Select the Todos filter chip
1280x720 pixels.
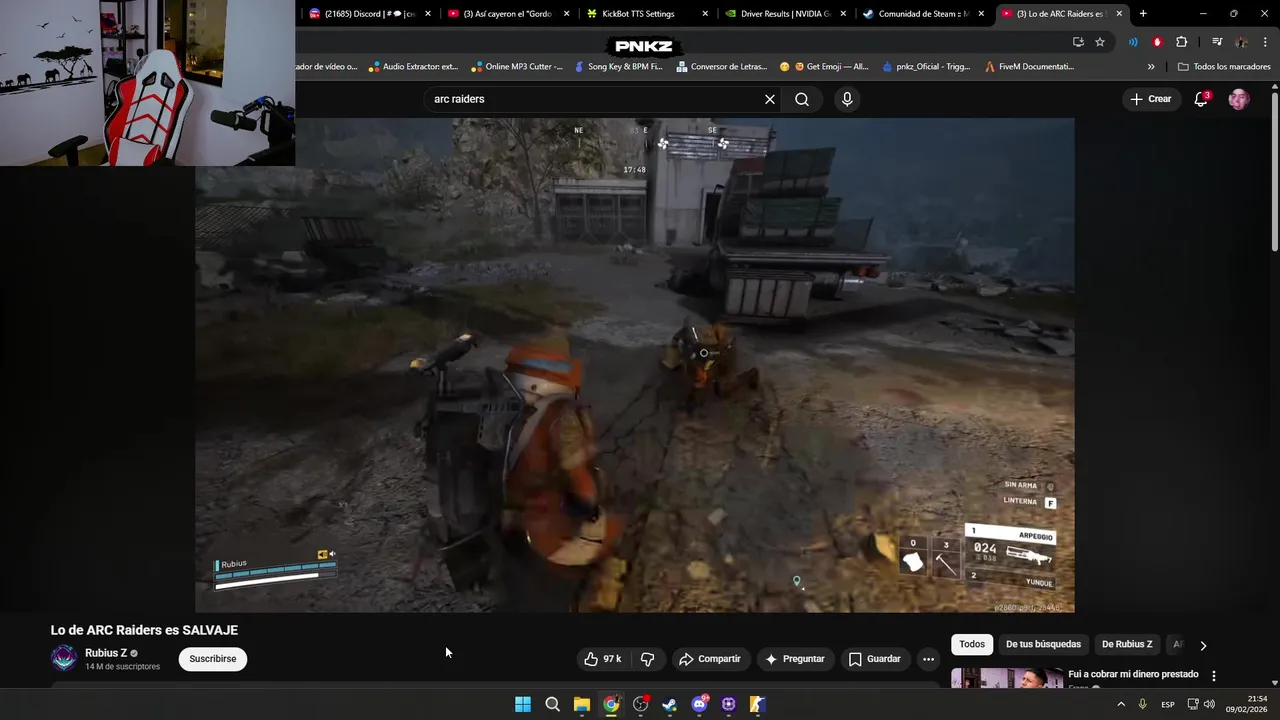pos(972,644)
